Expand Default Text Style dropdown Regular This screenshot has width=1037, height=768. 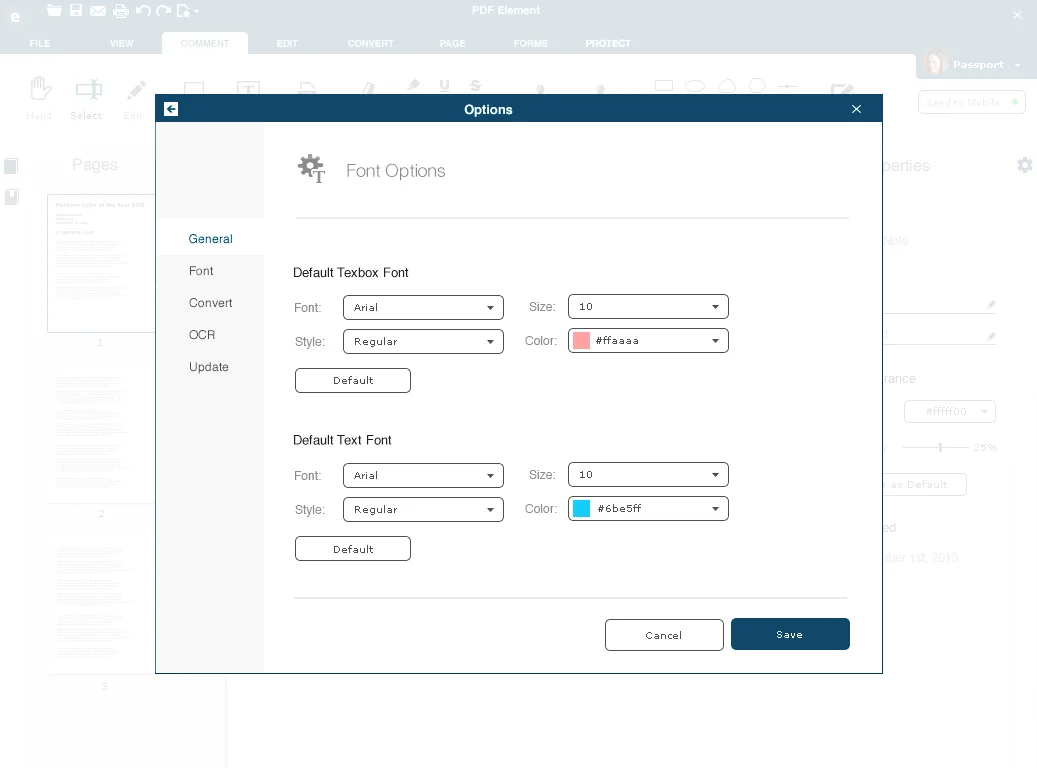tap(423, 509)
